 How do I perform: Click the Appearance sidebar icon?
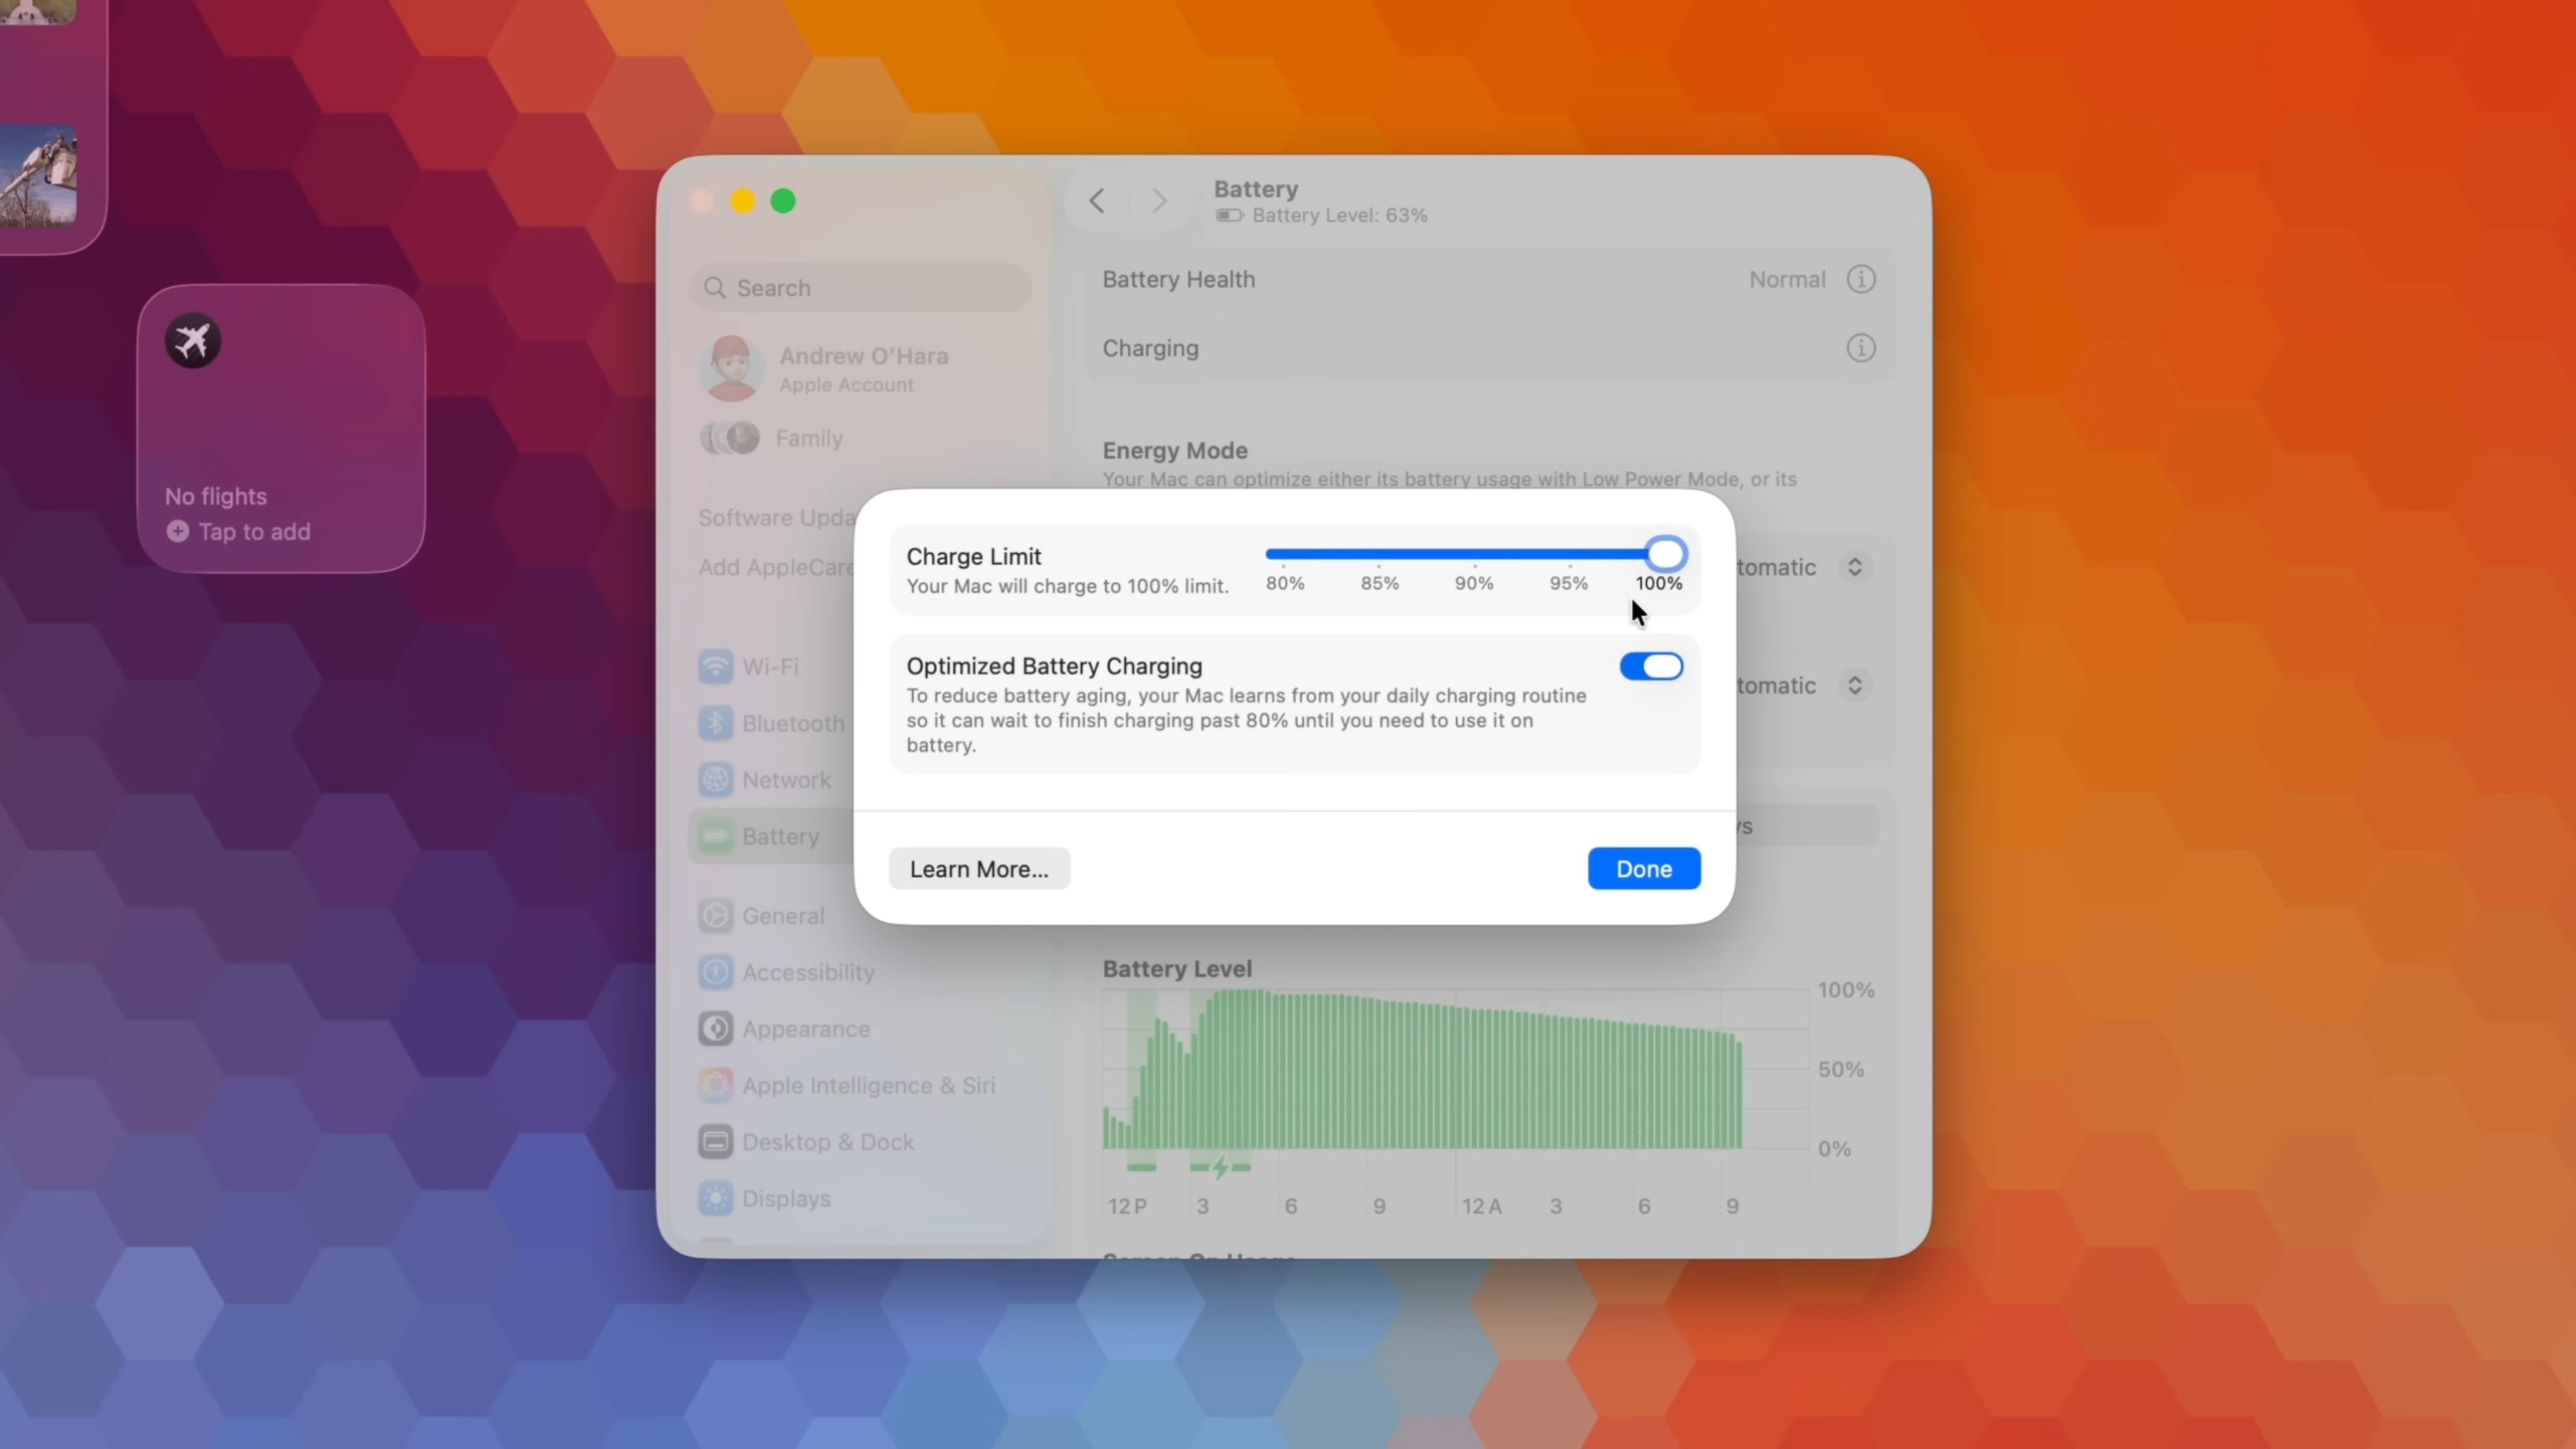point(715,1028)
